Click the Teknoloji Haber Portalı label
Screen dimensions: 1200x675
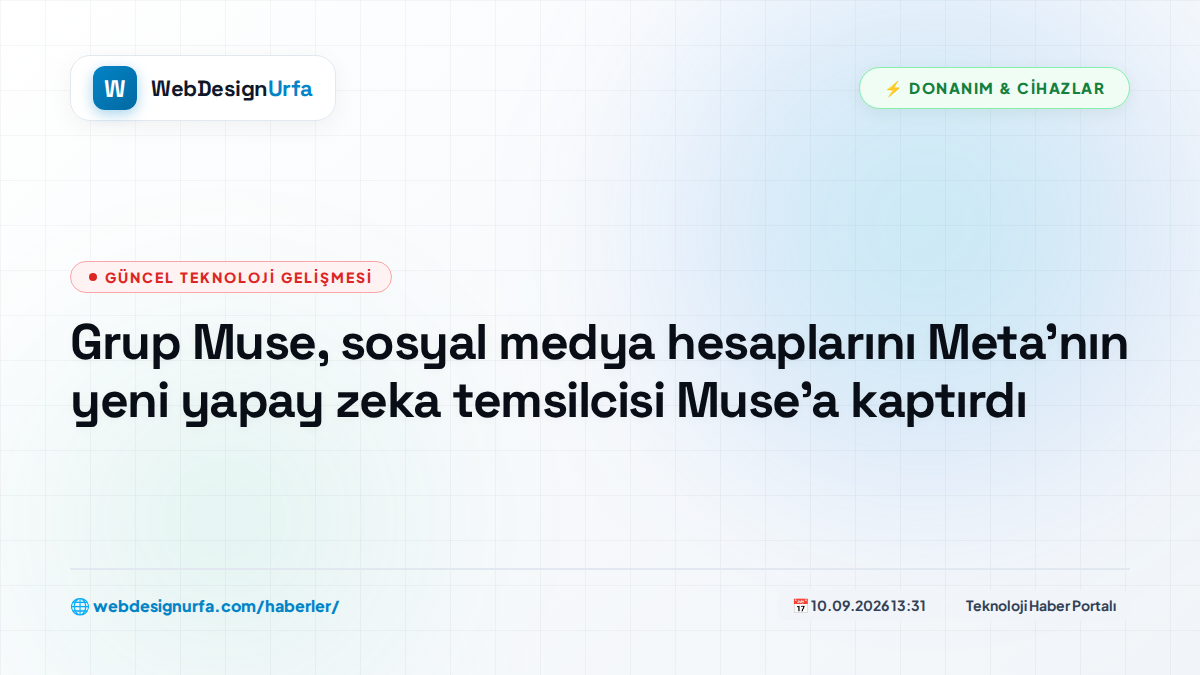click(1041, 606)
